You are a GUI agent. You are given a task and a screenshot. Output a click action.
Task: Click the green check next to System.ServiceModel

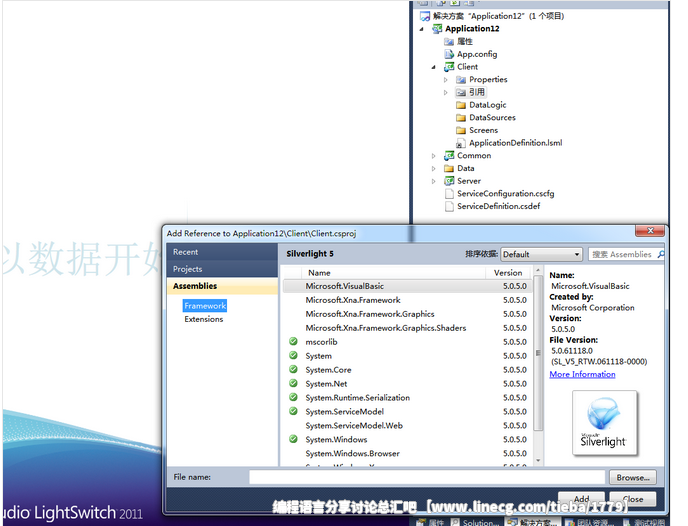tap(294, 411)
